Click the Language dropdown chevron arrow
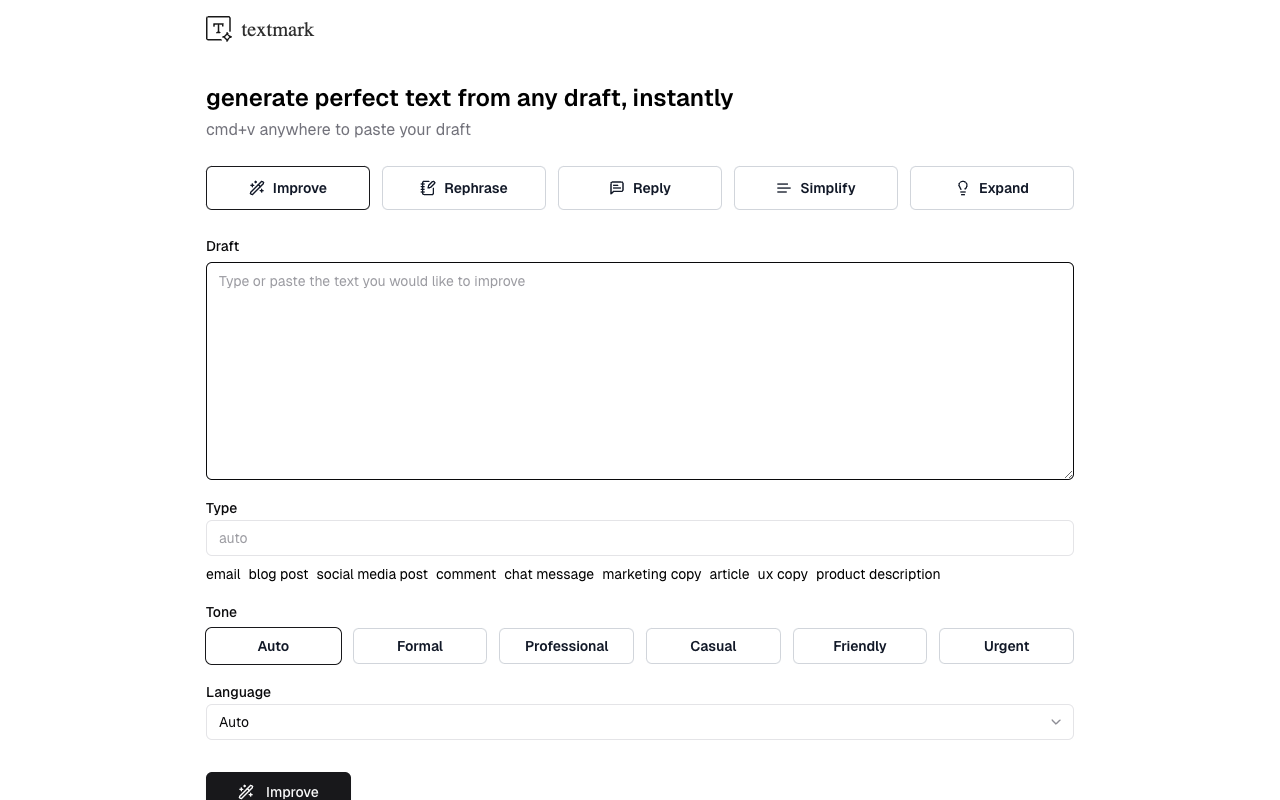This screenshot has width=1280, height=800. click(x=1055, y=722)
